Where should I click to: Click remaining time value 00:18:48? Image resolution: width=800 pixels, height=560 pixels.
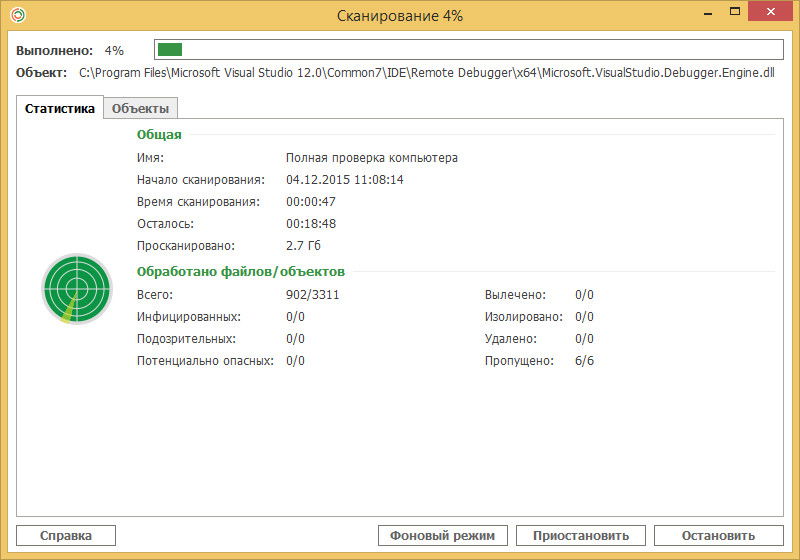pos(311,223)
